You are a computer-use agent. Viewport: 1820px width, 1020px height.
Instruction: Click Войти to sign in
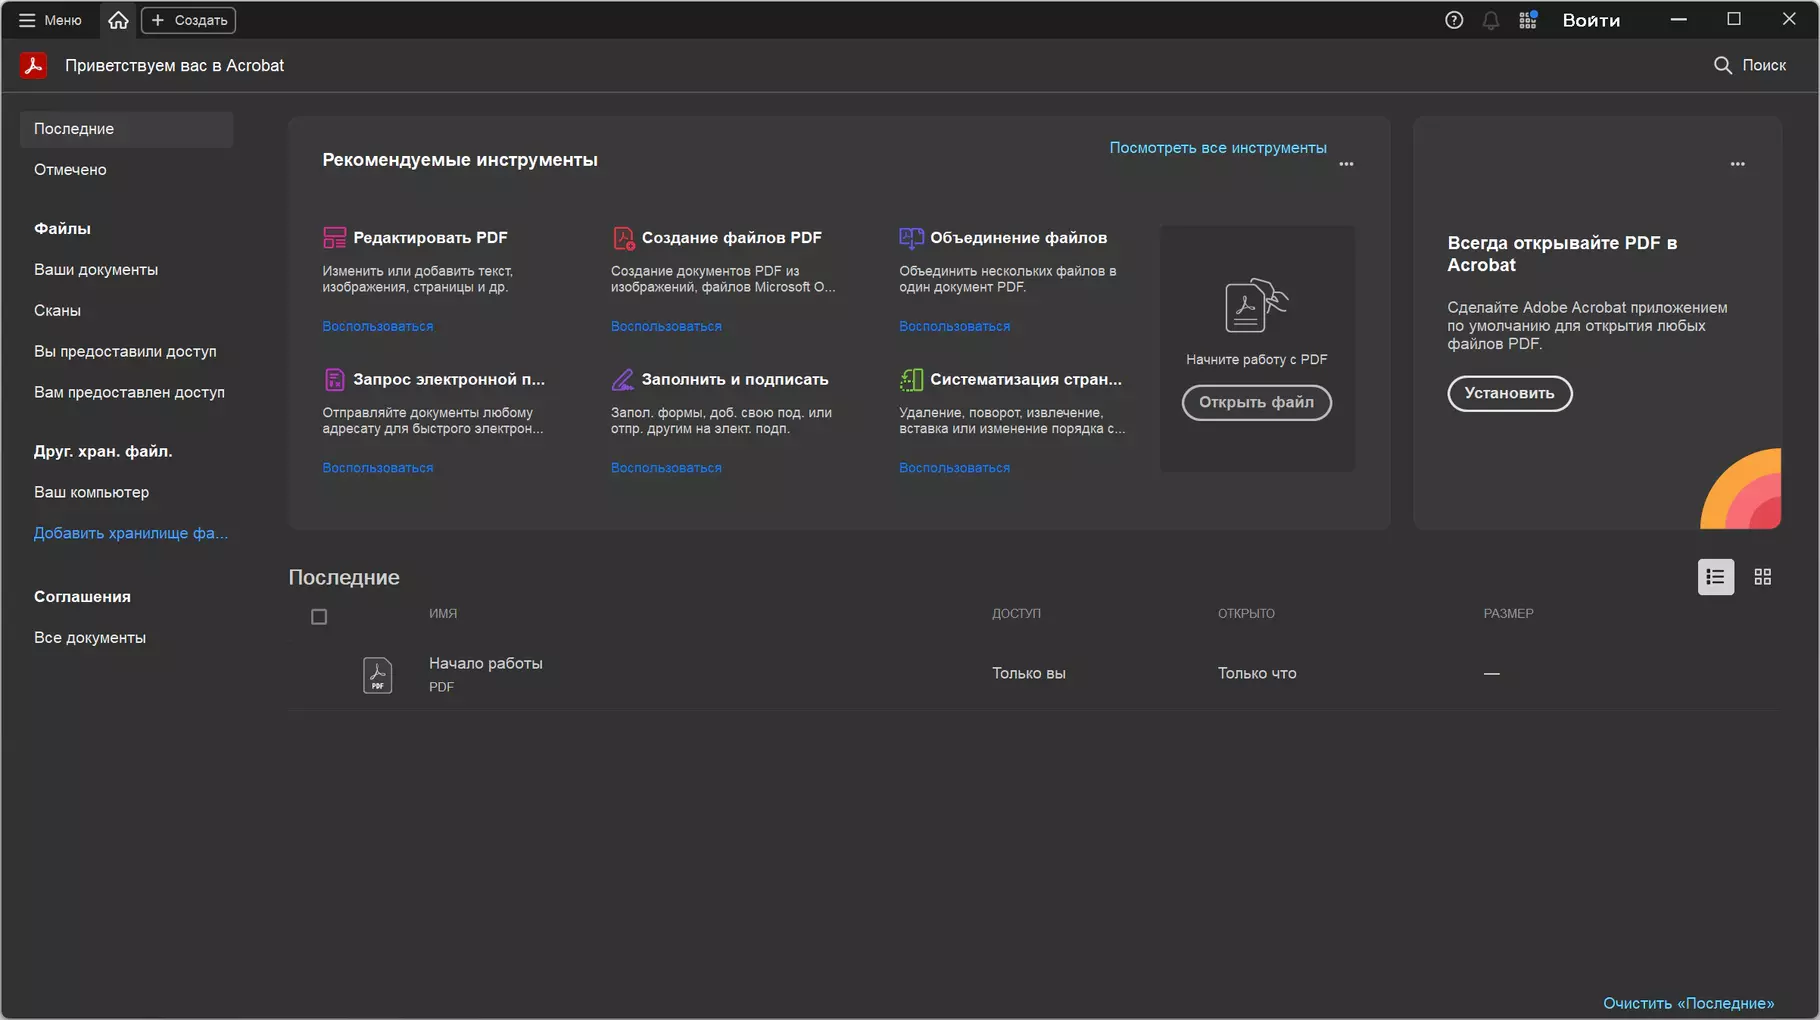[1591, 20]
